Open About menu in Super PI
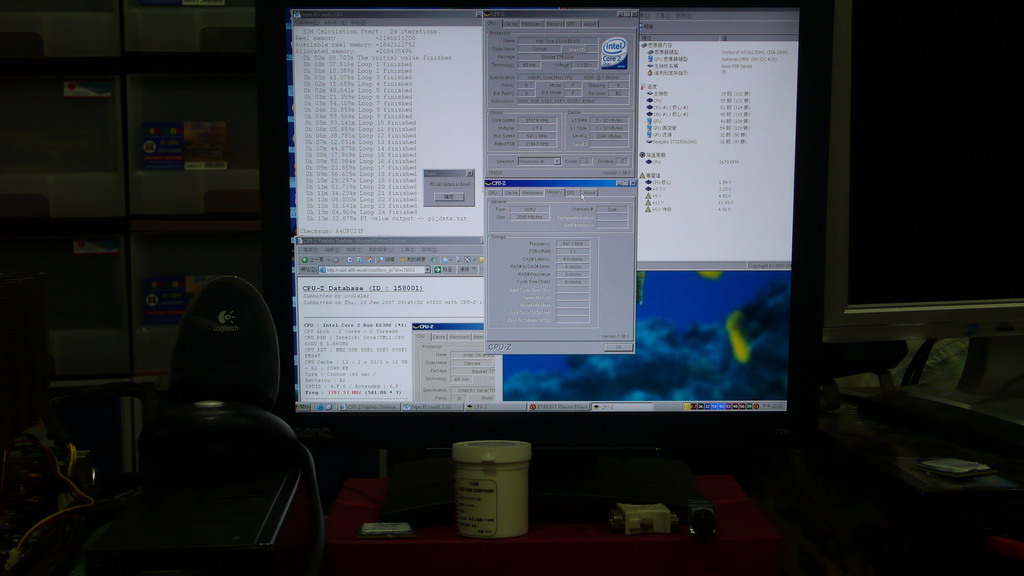Image resolution: width=1024 pixels, height=576 pixels. tap(335, 22)
